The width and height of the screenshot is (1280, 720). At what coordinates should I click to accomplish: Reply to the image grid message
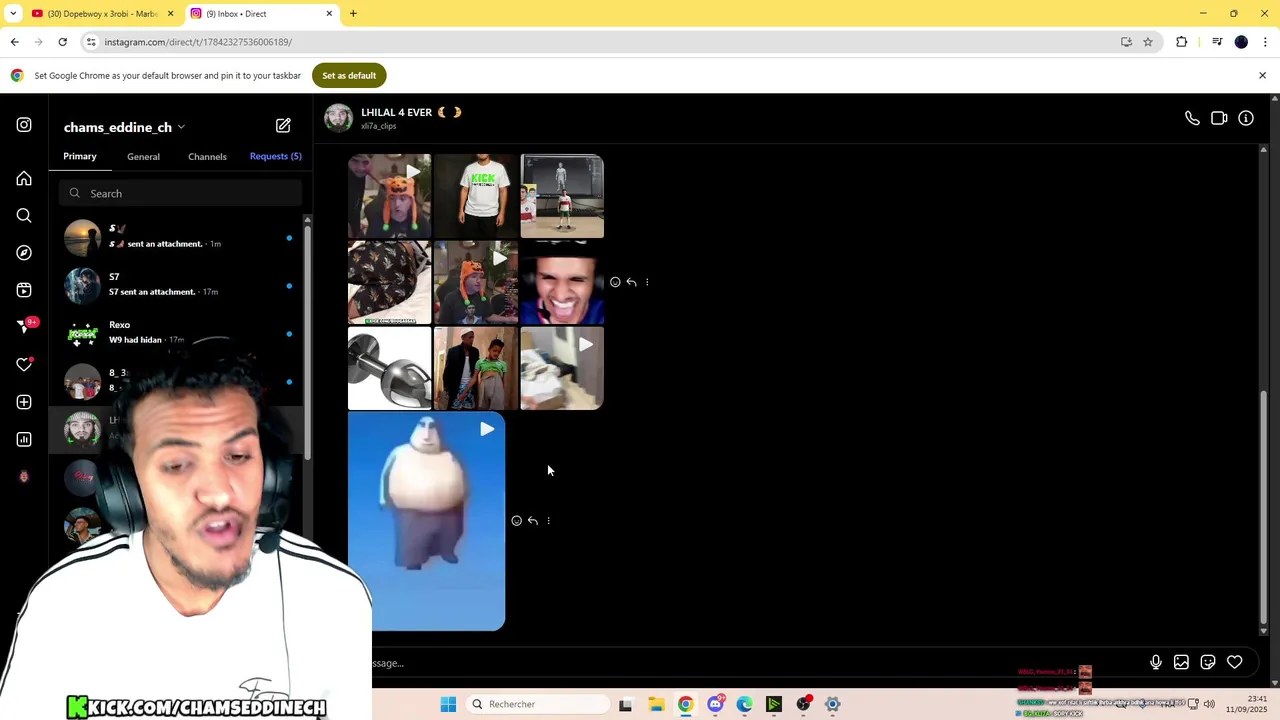coord(631,282)
